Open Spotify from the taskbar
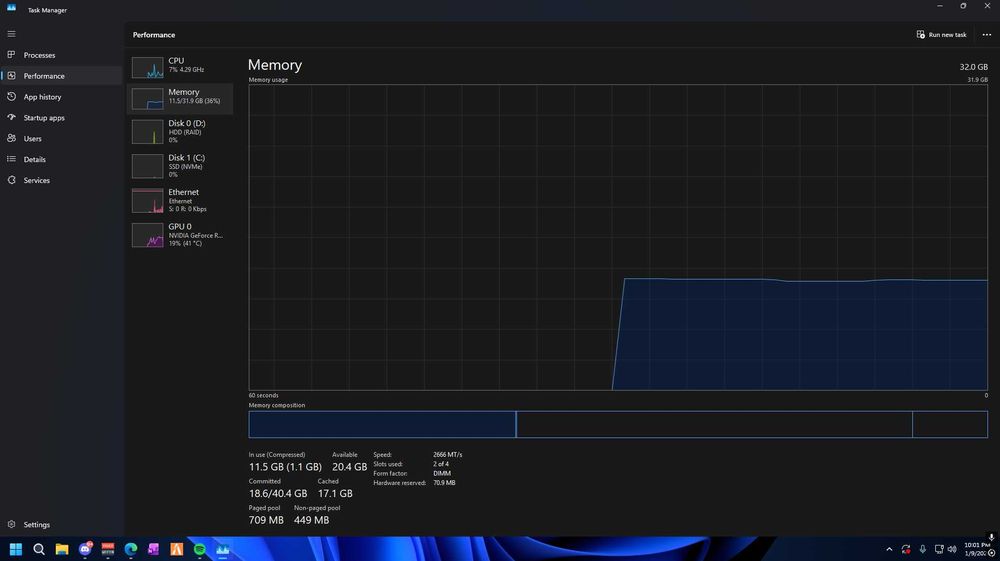1000x561 pixels. tap(200, 549)
